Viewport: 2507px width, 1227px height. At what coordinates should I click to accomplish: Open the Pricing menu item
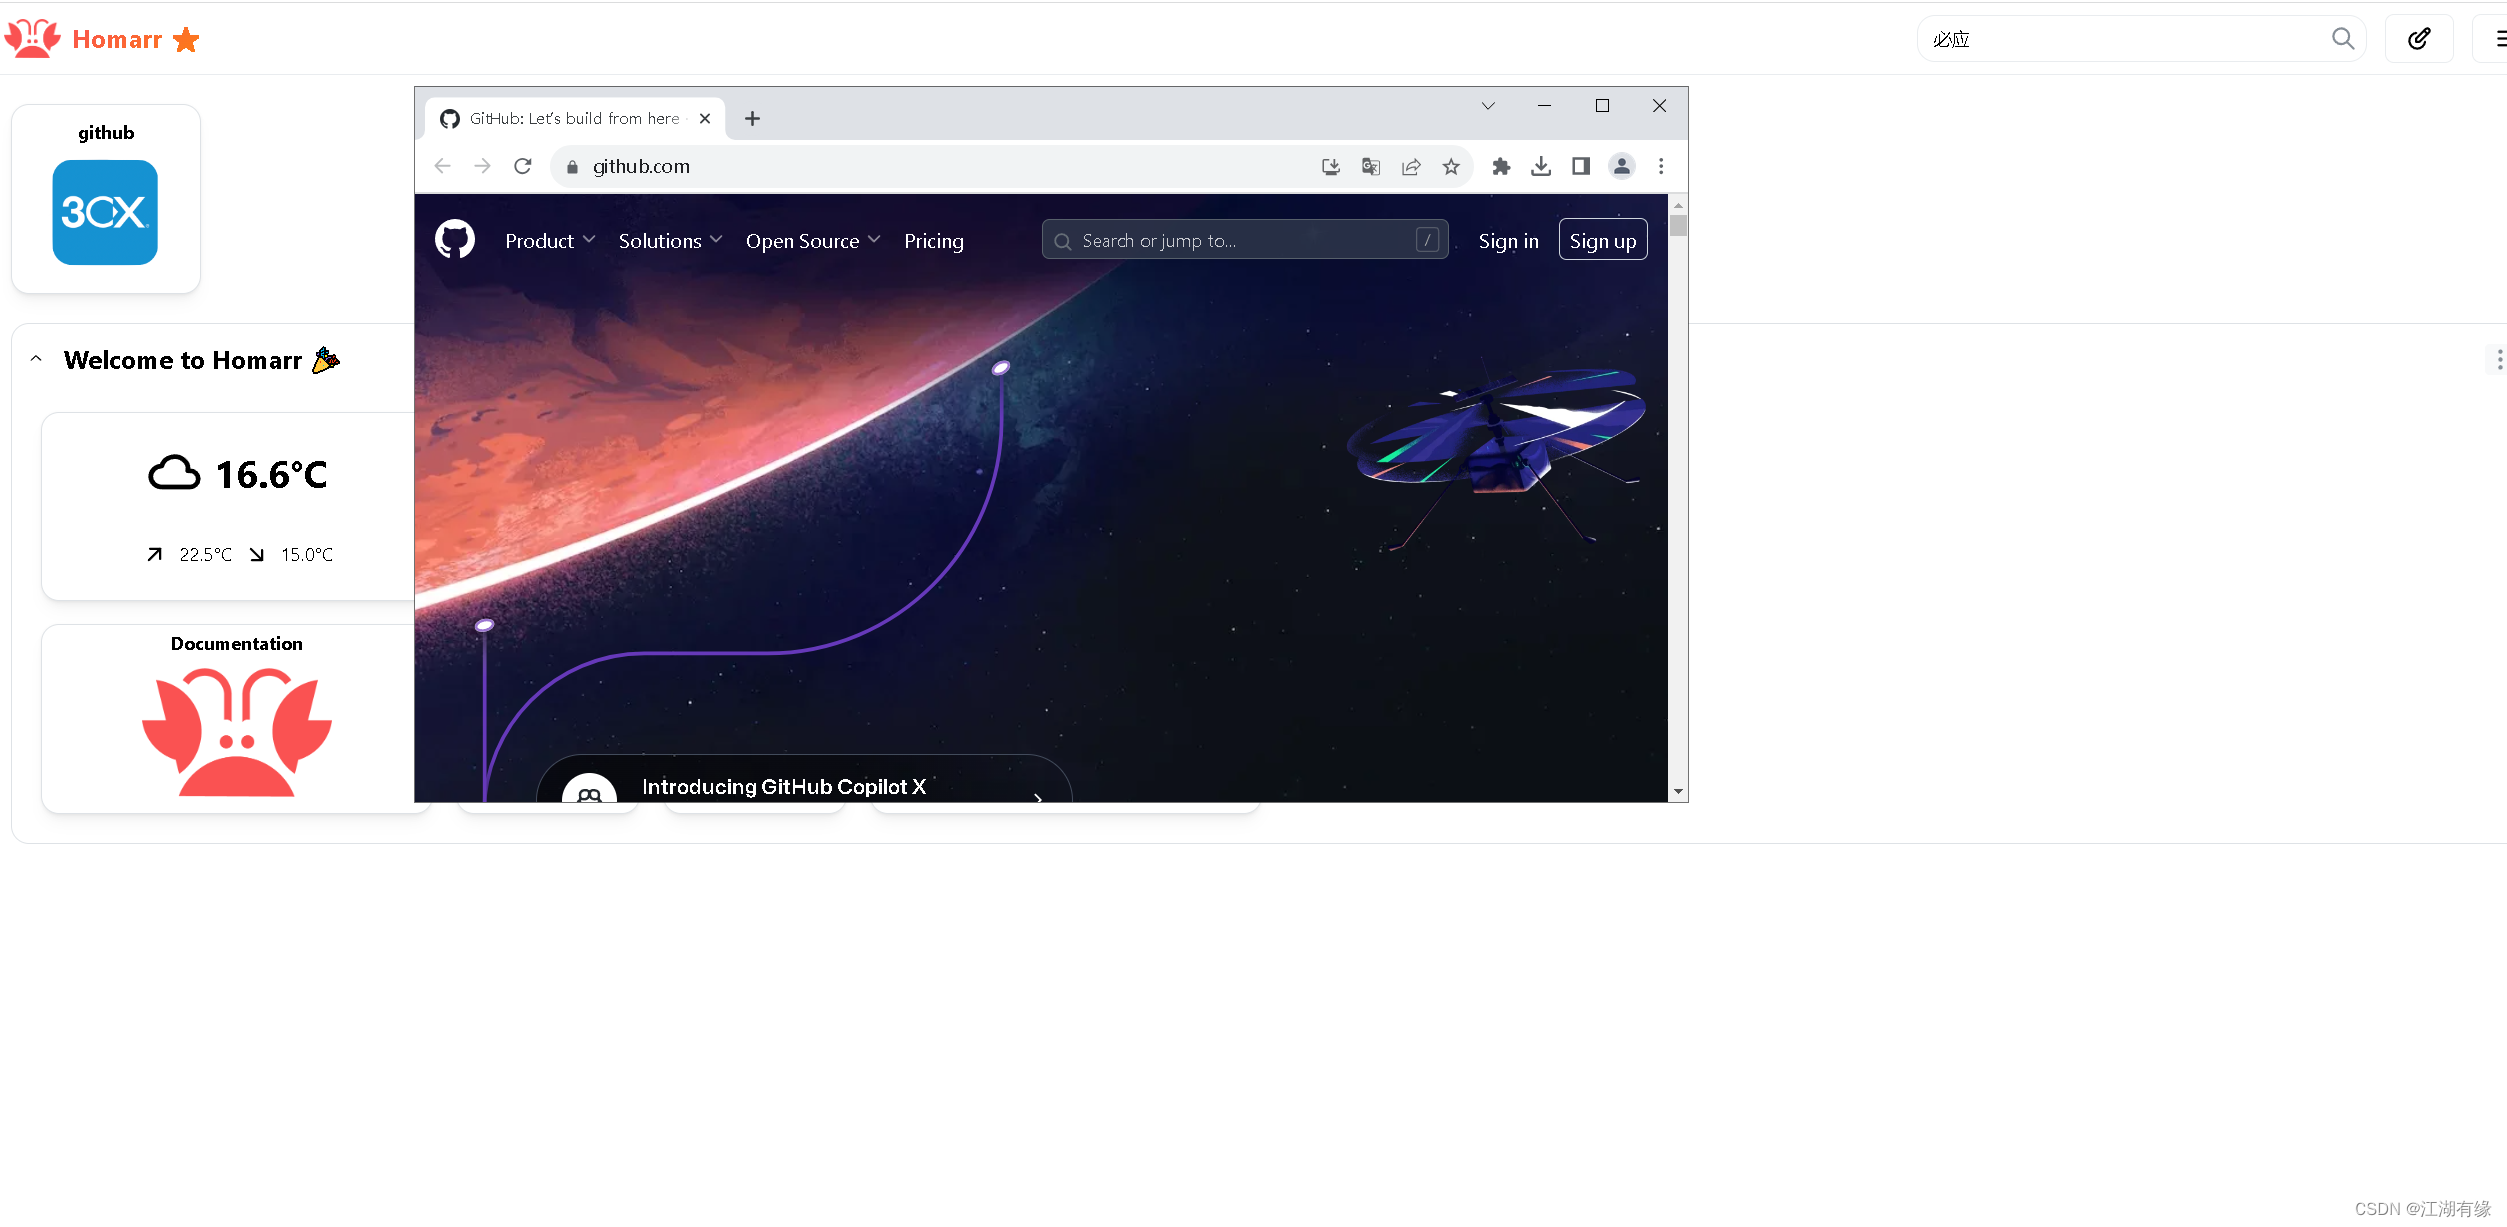[933, 241]
